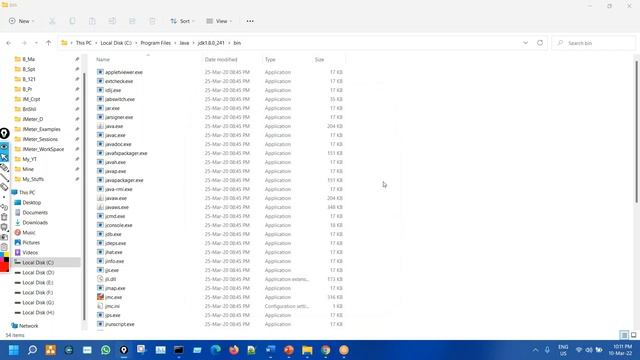Open Microsoft Edge from the taskbar

(216, 350)
